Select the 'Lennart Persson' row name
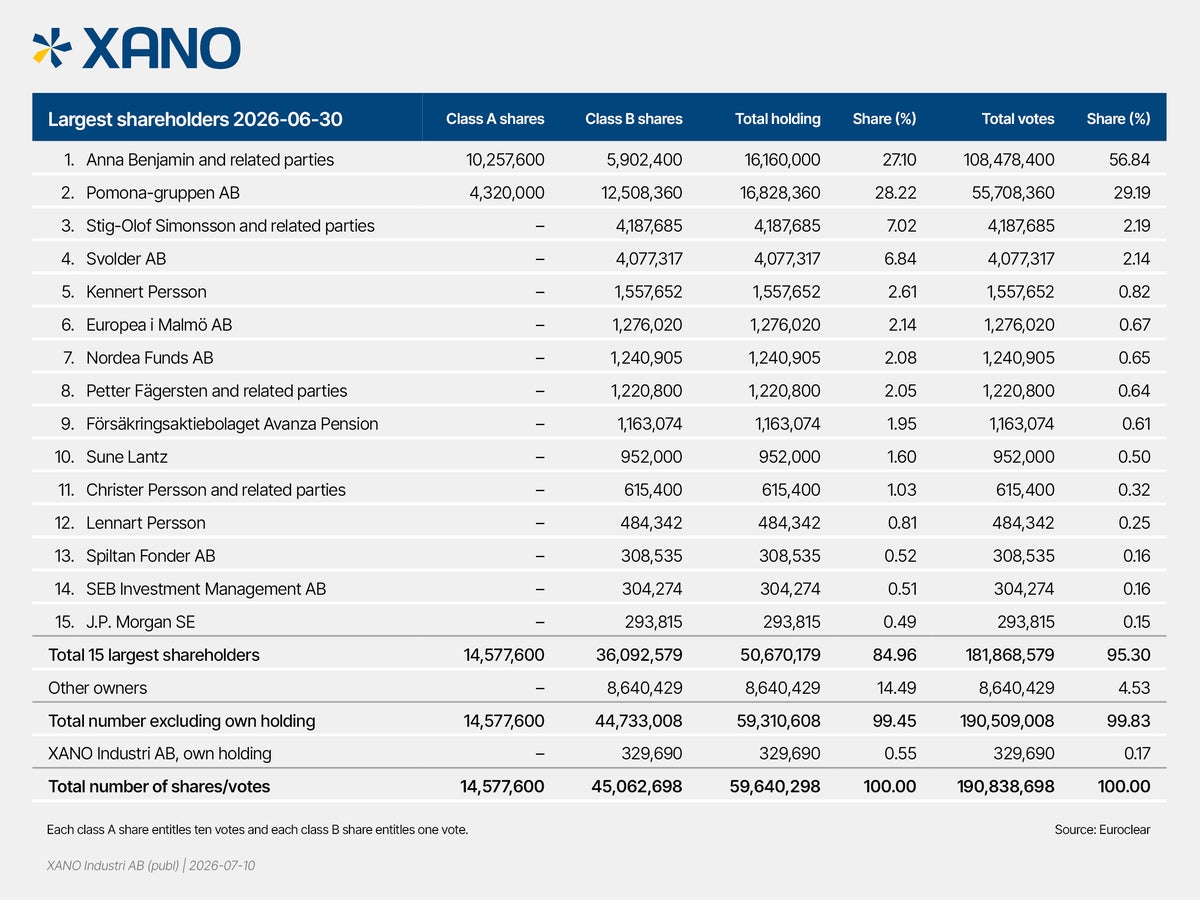Image resolution: width=1200 pixels, height=900 pixels. point(146,523)
